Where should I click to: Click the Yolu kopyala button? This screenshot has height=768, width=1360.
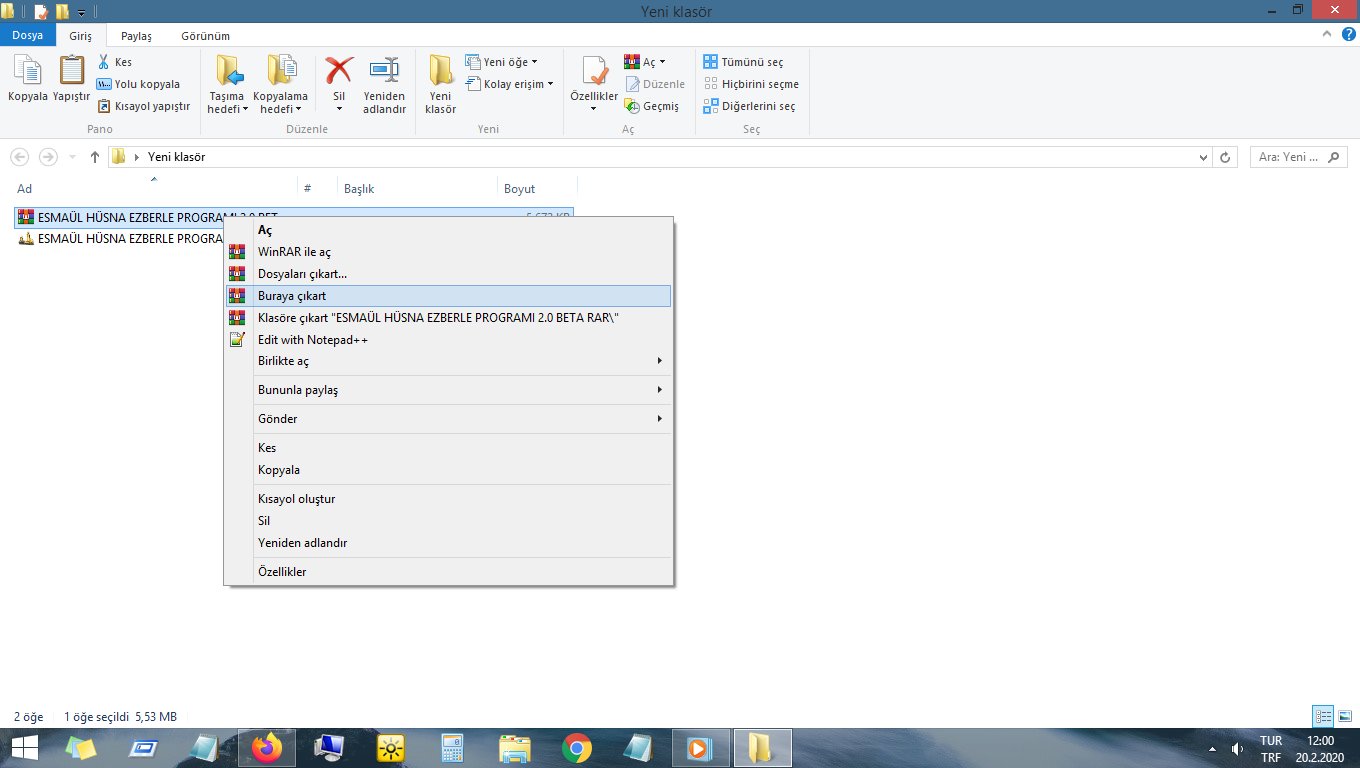[x=138, y=84]
